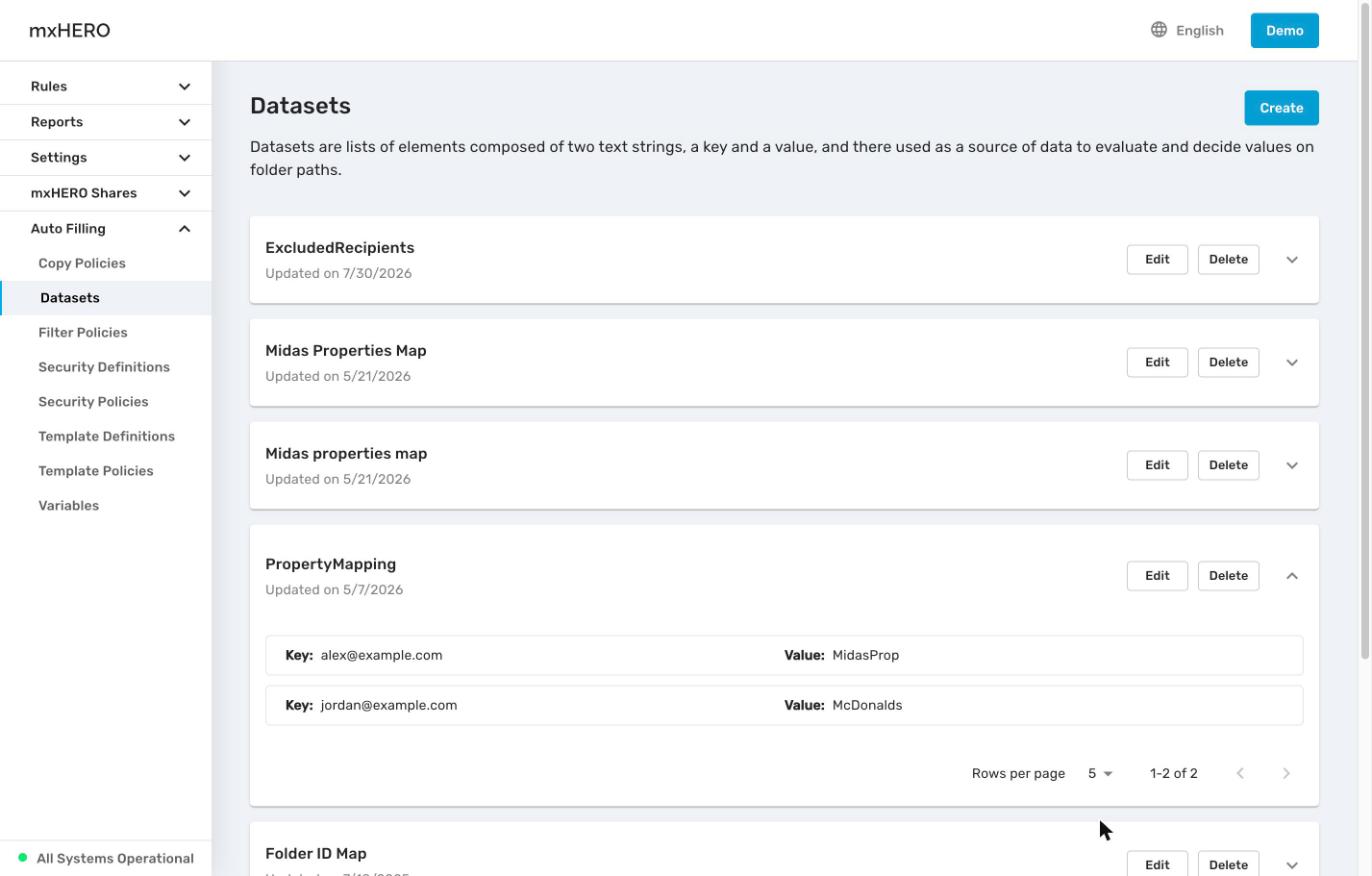Go to next page of PropertyMapping rows
This screenshot has height=876, width=1372.
pos(1286,773)
